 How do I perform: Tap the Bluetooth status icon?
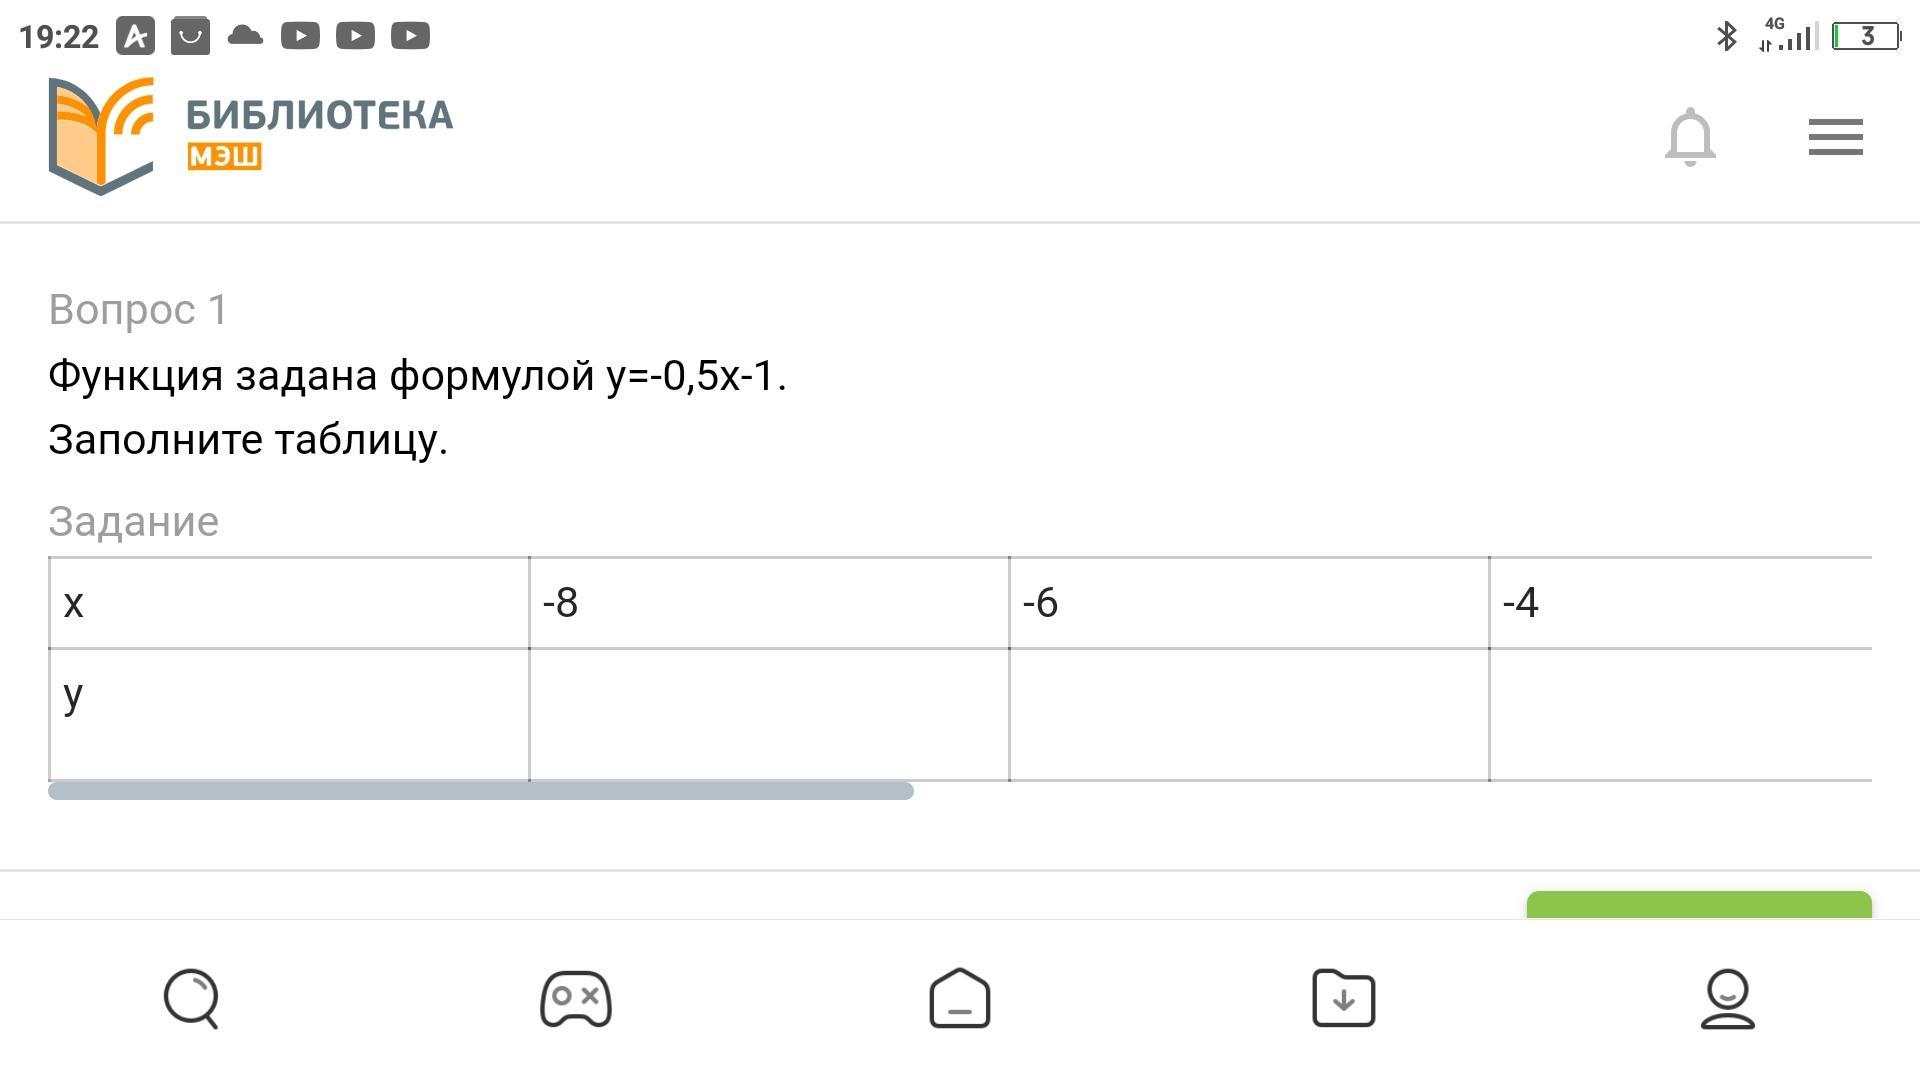1726,37
